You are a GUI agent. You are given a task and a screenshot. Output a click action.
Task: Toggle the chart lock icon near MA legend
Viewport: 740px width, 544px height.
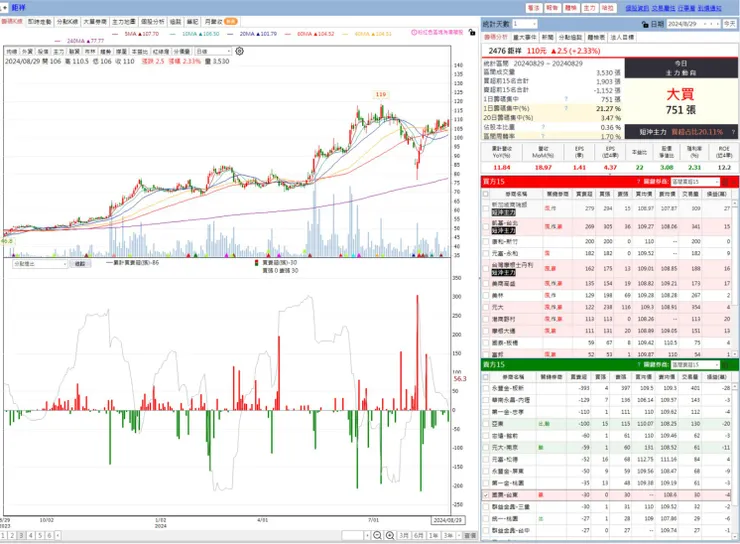click(471, 32)
